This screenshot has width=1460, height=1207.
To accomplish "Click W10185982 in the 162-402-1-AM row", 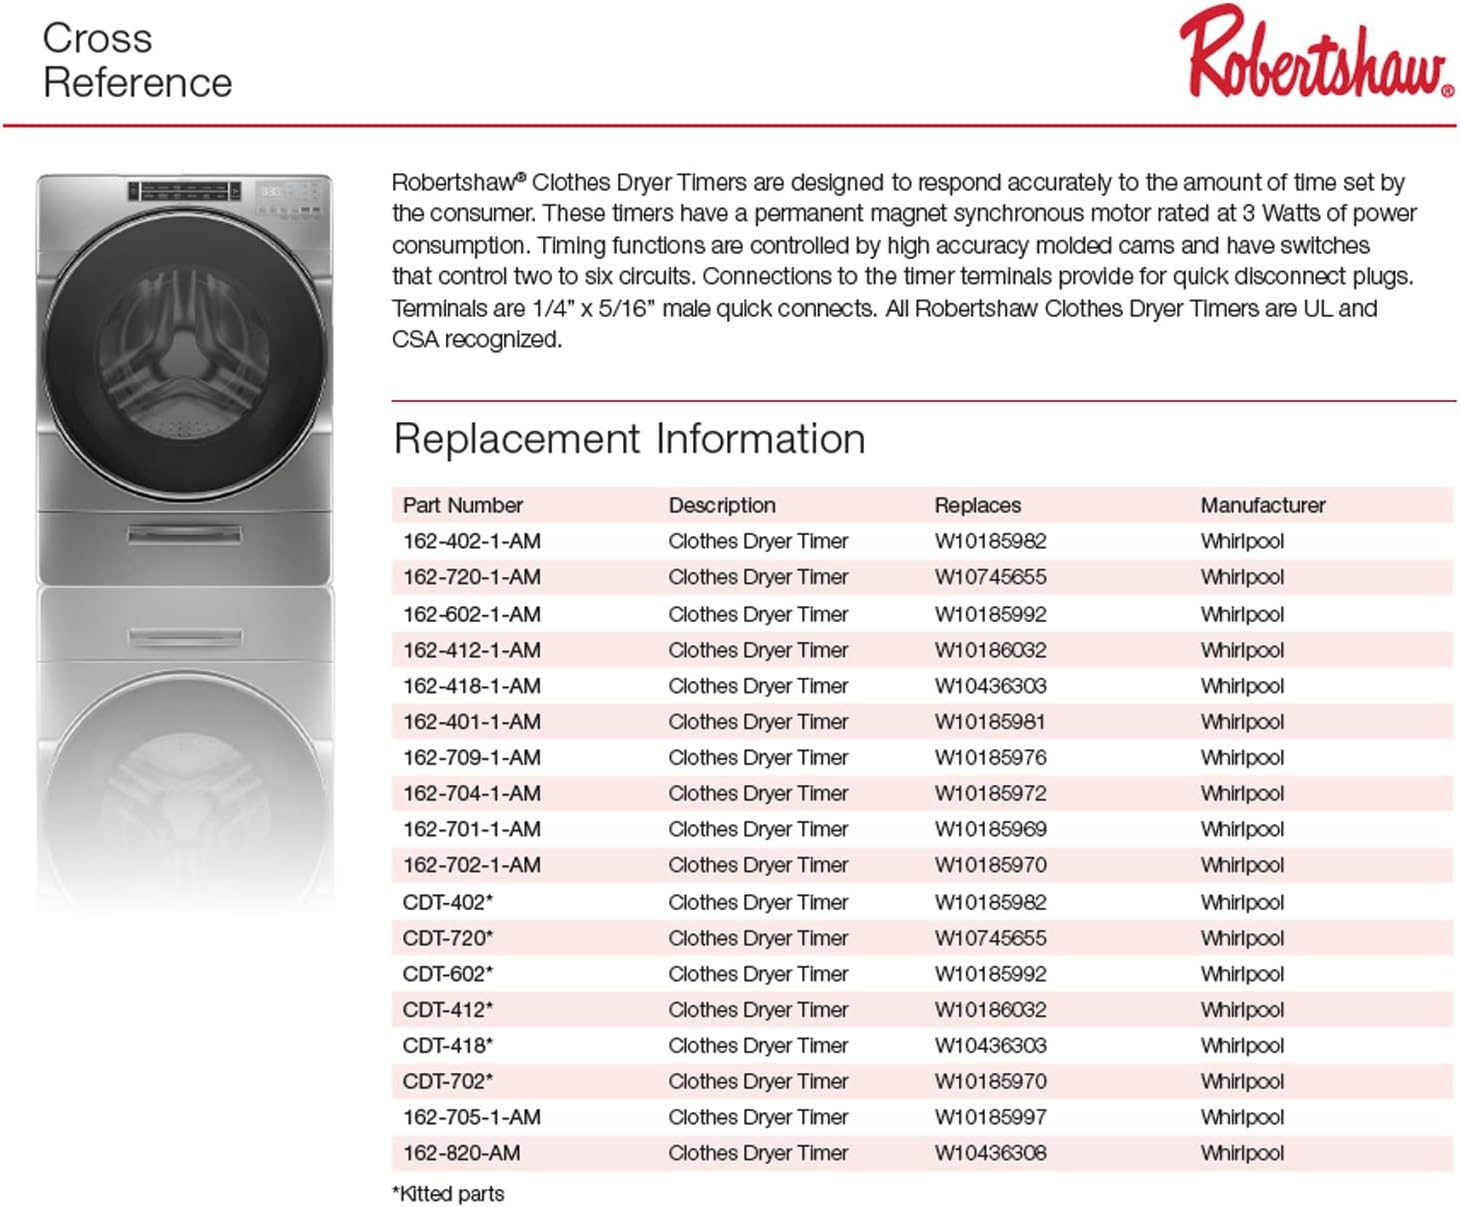I will coord(991,541).
